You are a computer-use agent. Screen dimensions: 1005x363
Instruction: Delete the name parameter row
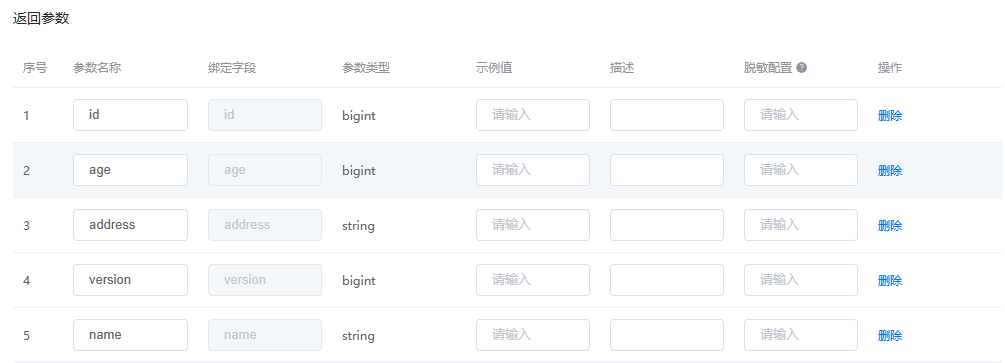[x=890, y=335]
